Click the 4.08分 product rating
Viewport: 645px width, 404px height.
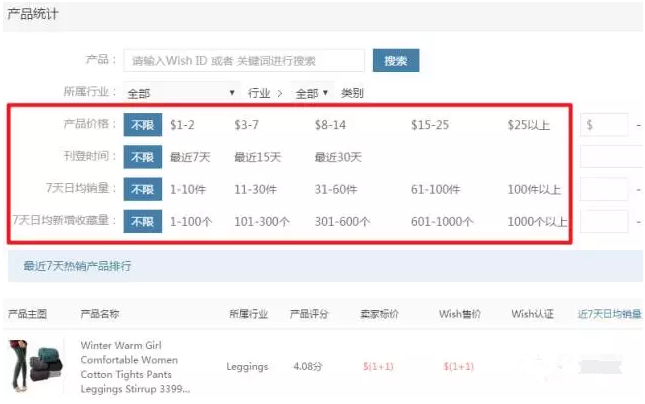(x=308, y=366)
